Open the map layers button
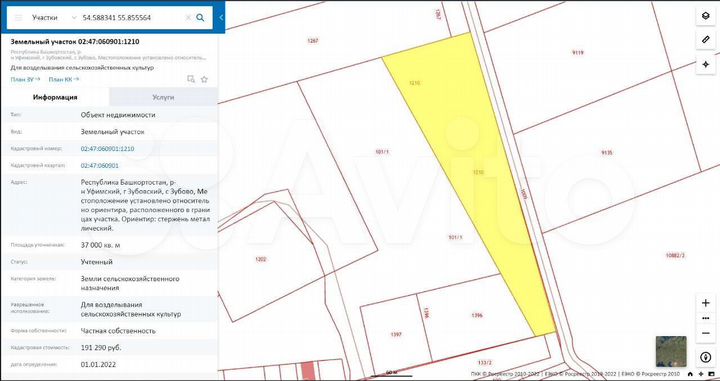 (706, 17)
